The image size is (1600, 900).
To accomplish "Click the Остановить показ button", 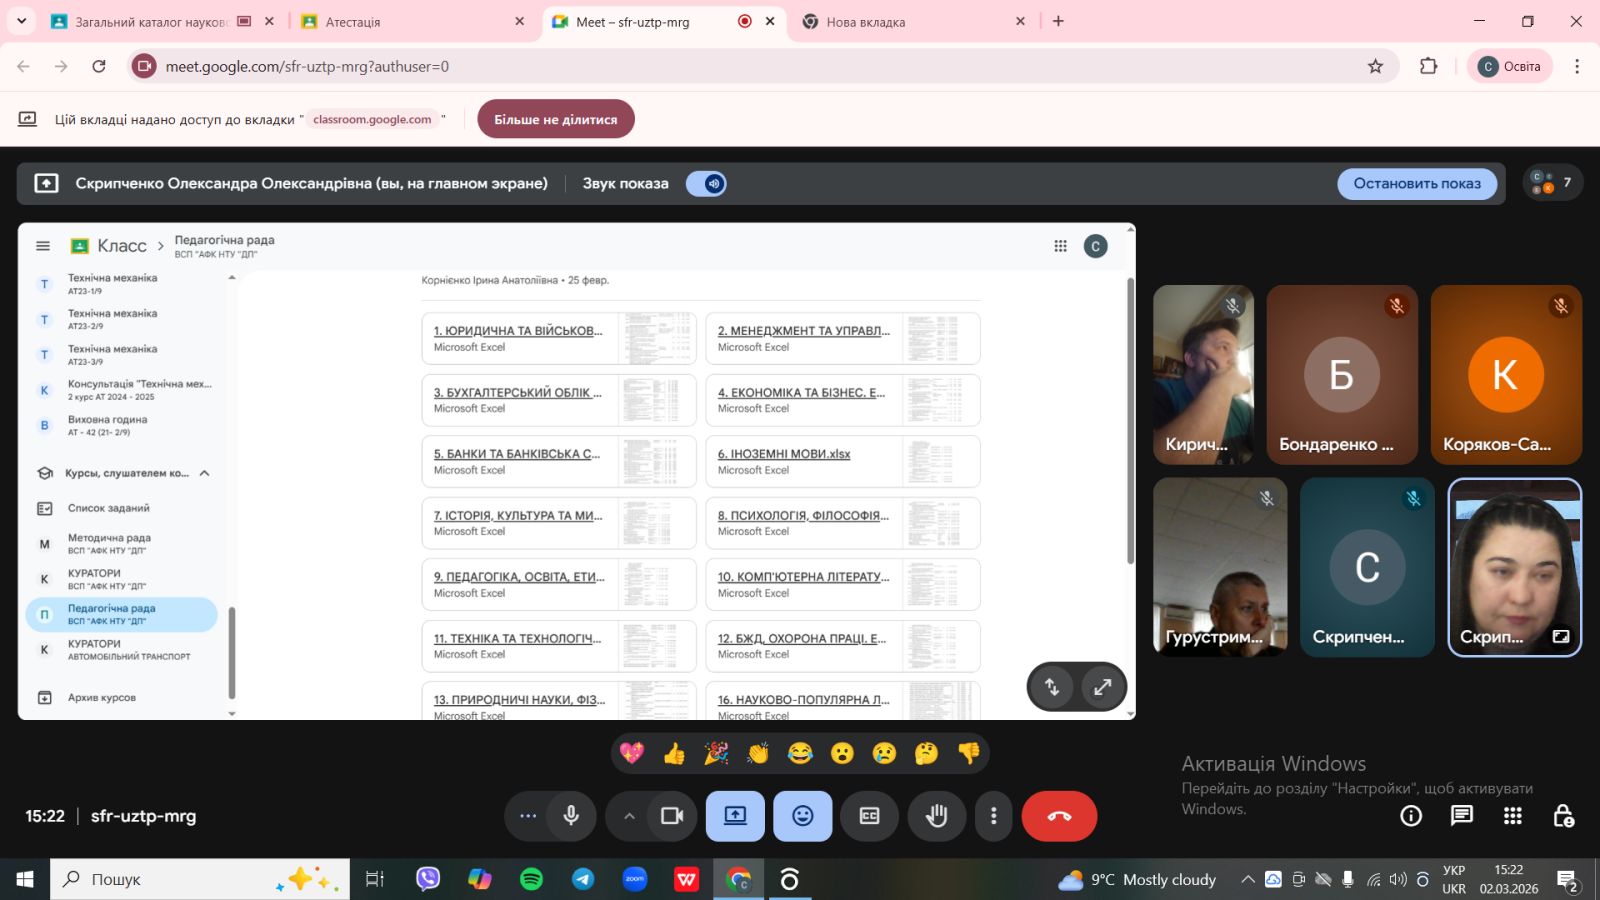I will [1416, 184].
